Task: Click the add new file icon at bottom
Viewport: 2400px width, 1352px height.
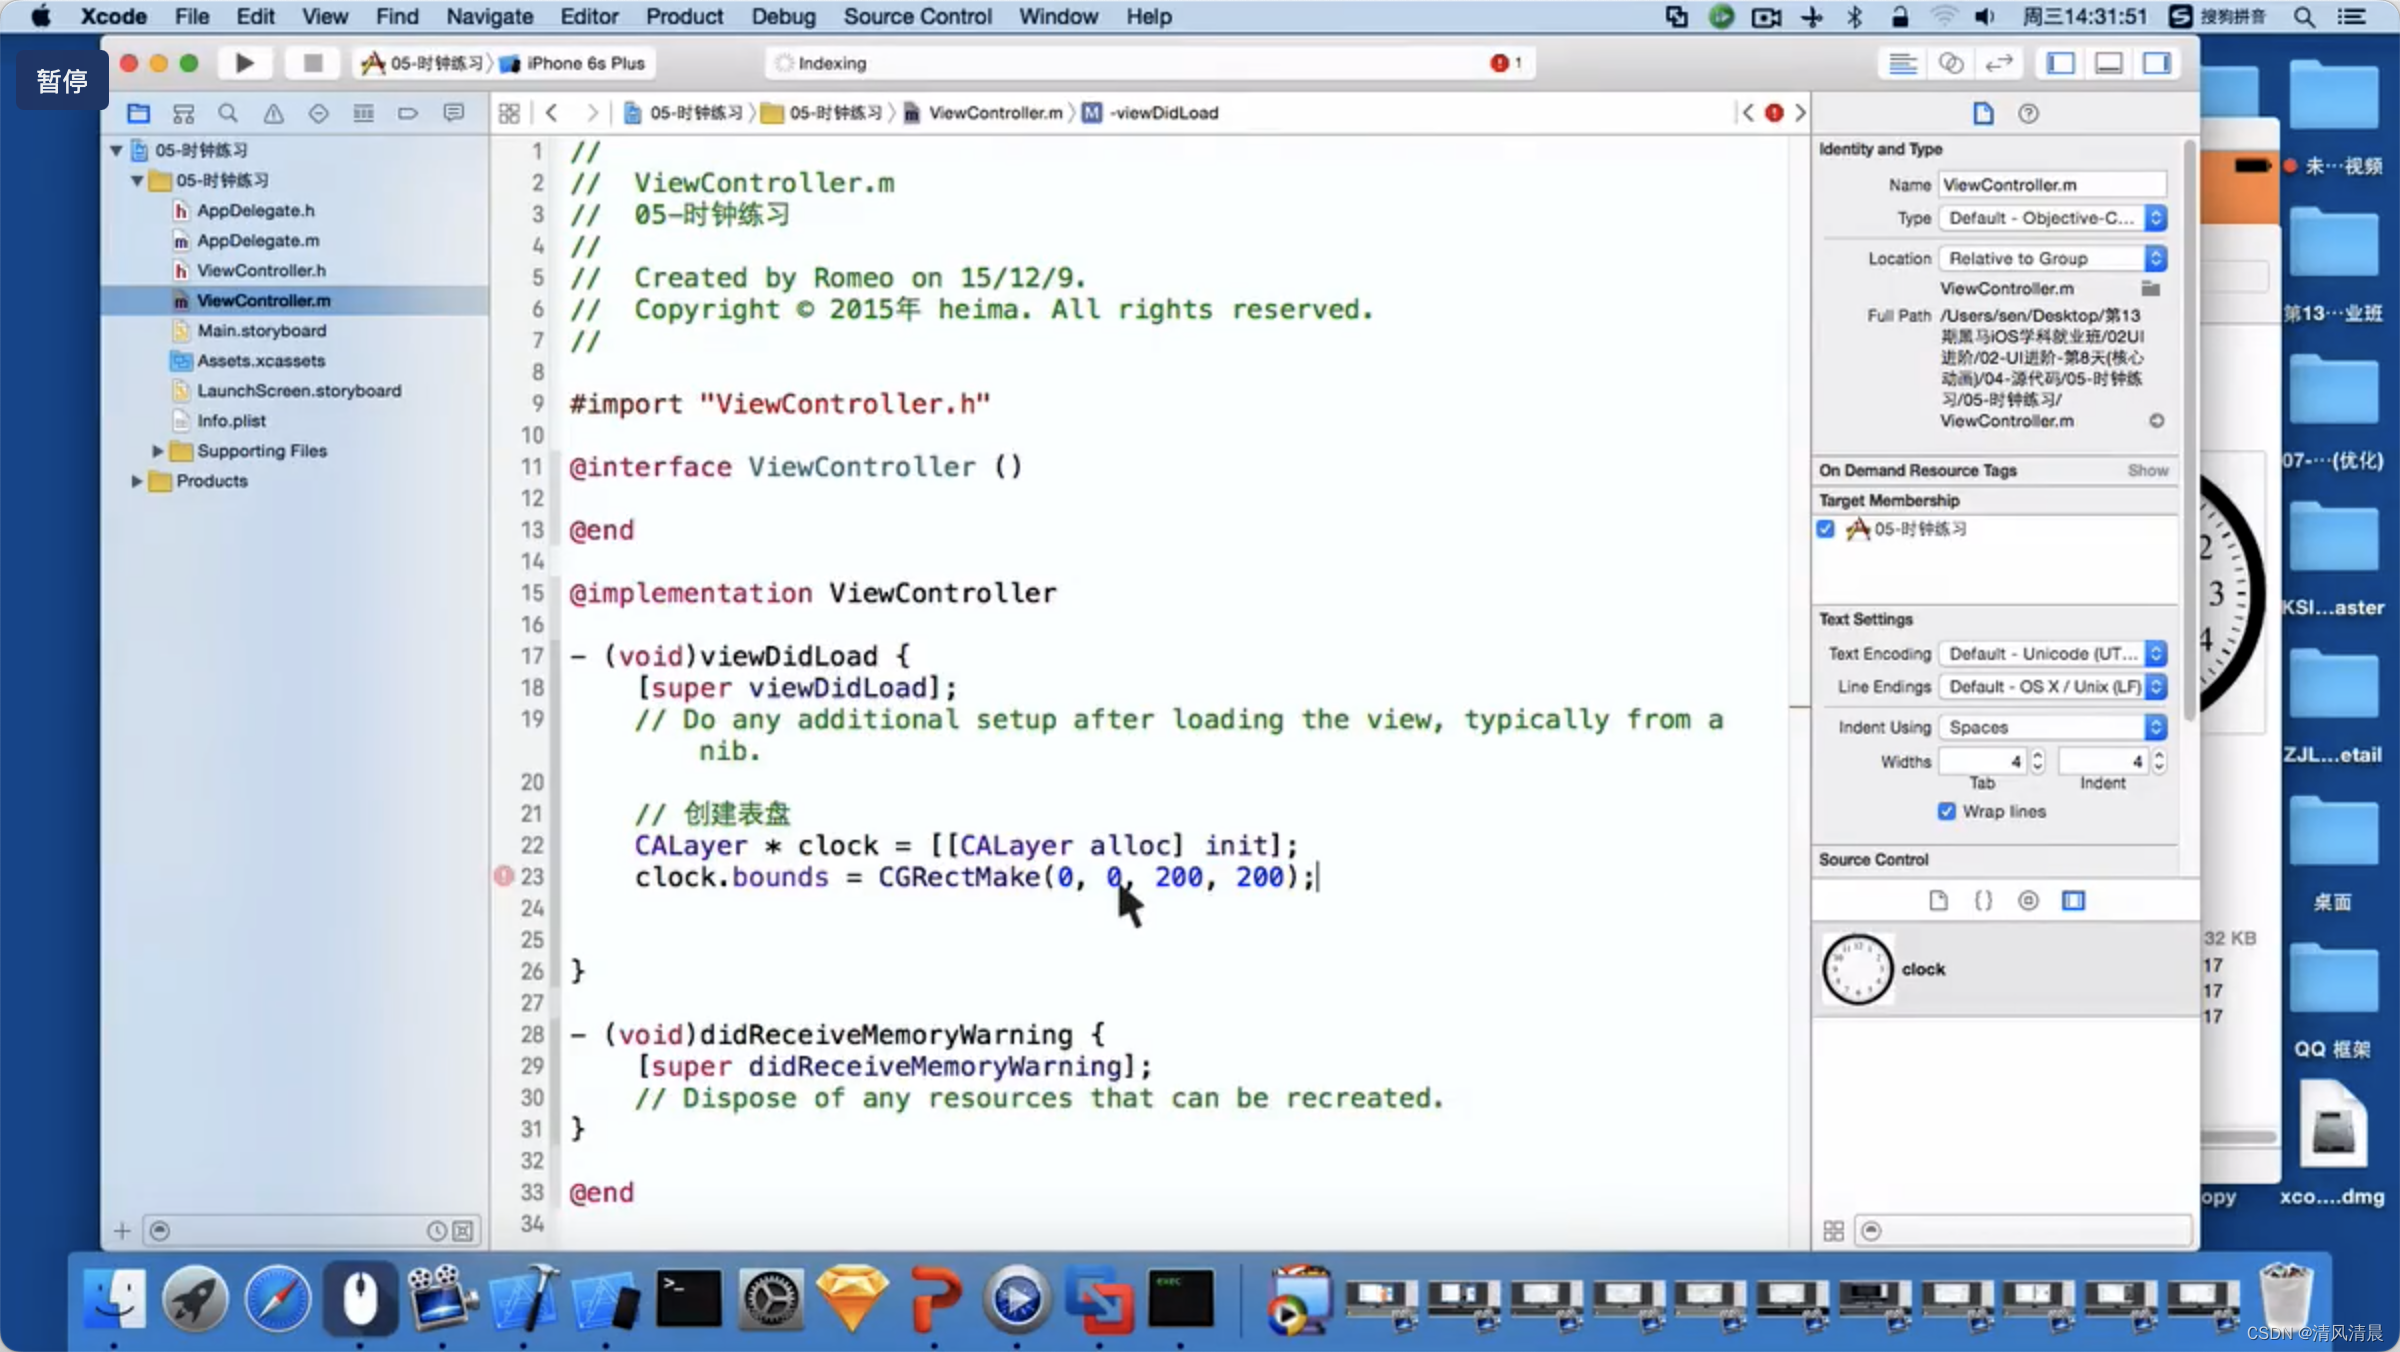Action: pyautogui.click(x=124, y=1228)
